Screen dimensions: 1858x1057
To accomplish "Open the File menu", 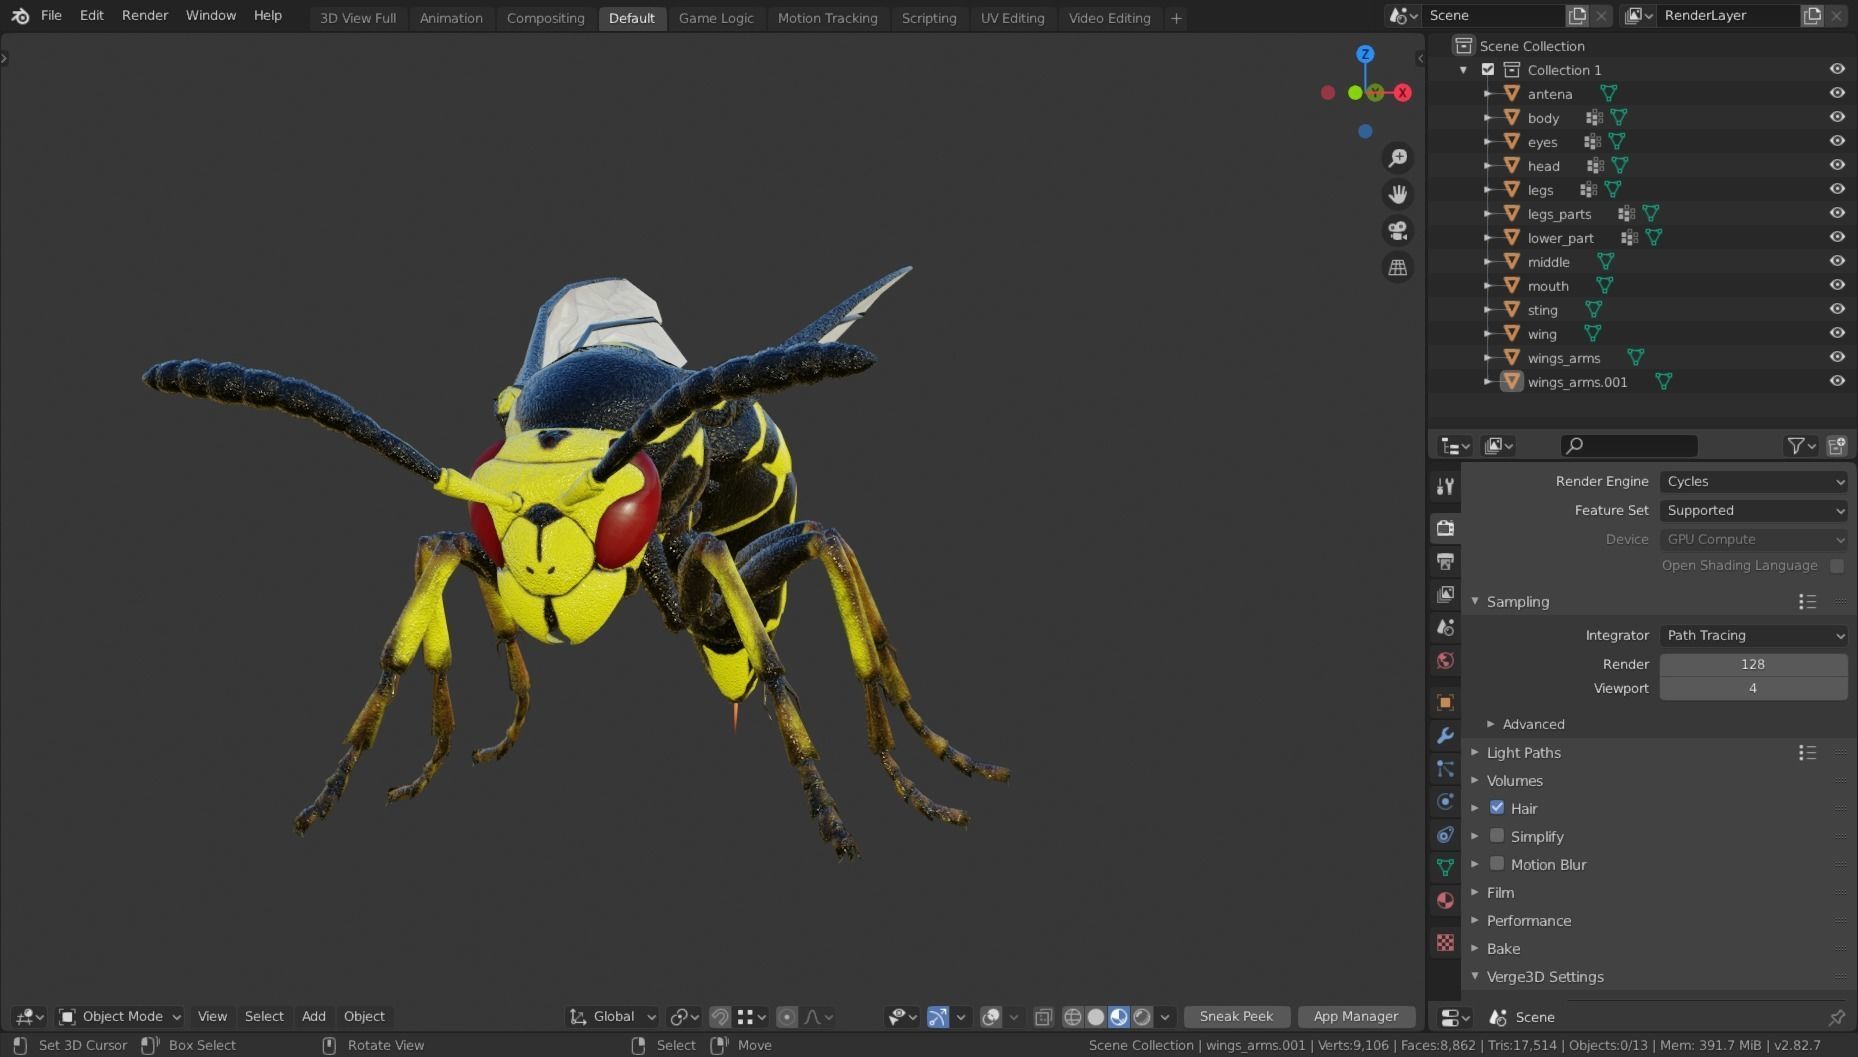I will 51,16.
